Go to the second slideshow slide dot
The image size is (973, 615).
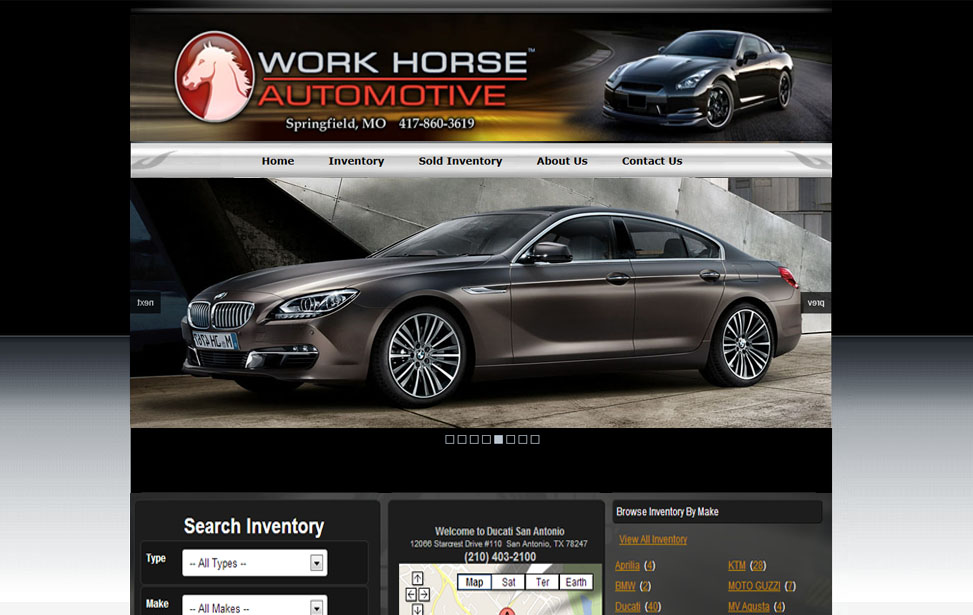(462, 439)
